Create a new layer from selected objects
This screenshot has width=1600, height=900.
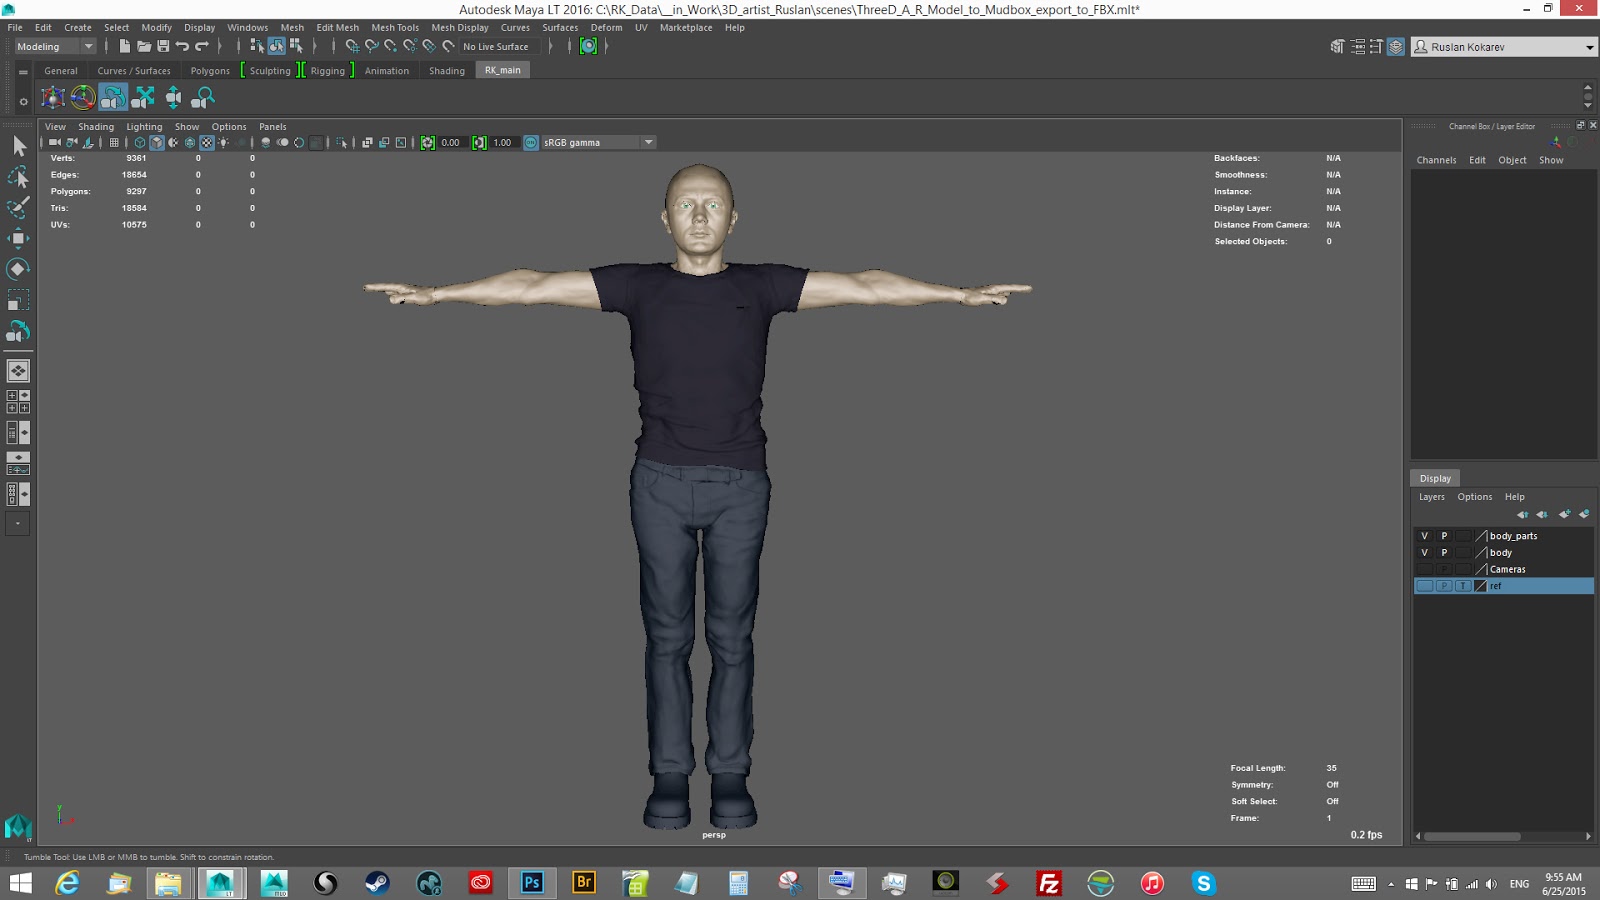click(x=1584, y=514)
